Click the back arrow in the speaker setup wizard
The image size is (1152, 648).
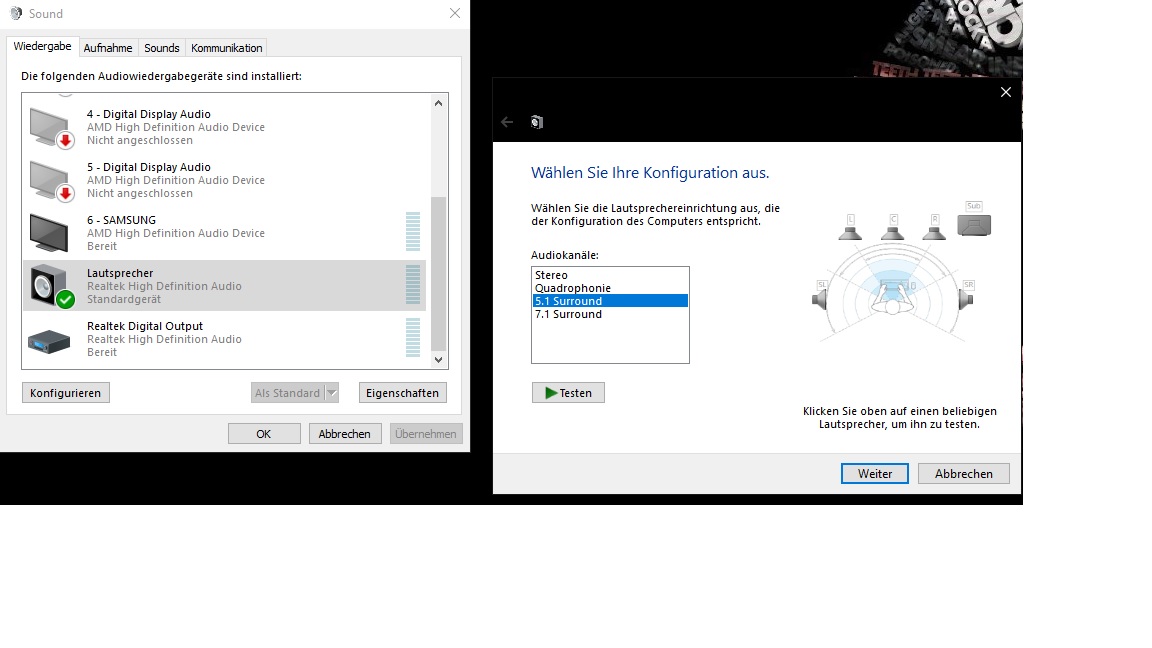(x=507, y=122)
